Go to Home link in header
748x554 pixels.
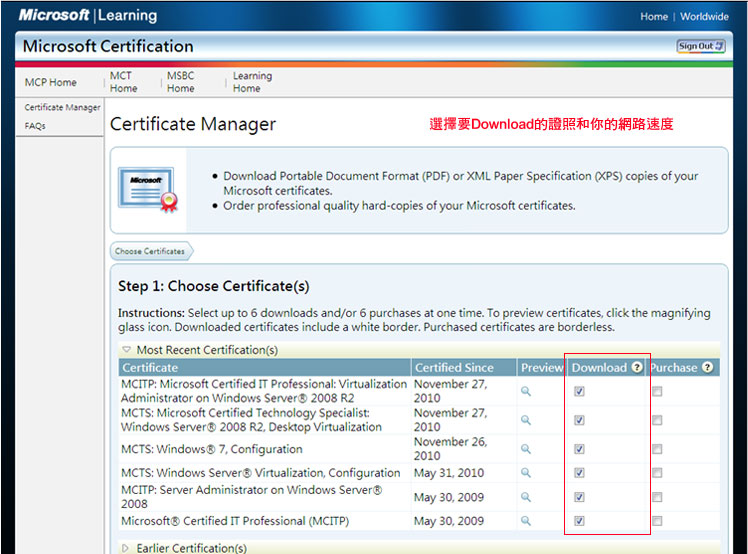[654, 17]
